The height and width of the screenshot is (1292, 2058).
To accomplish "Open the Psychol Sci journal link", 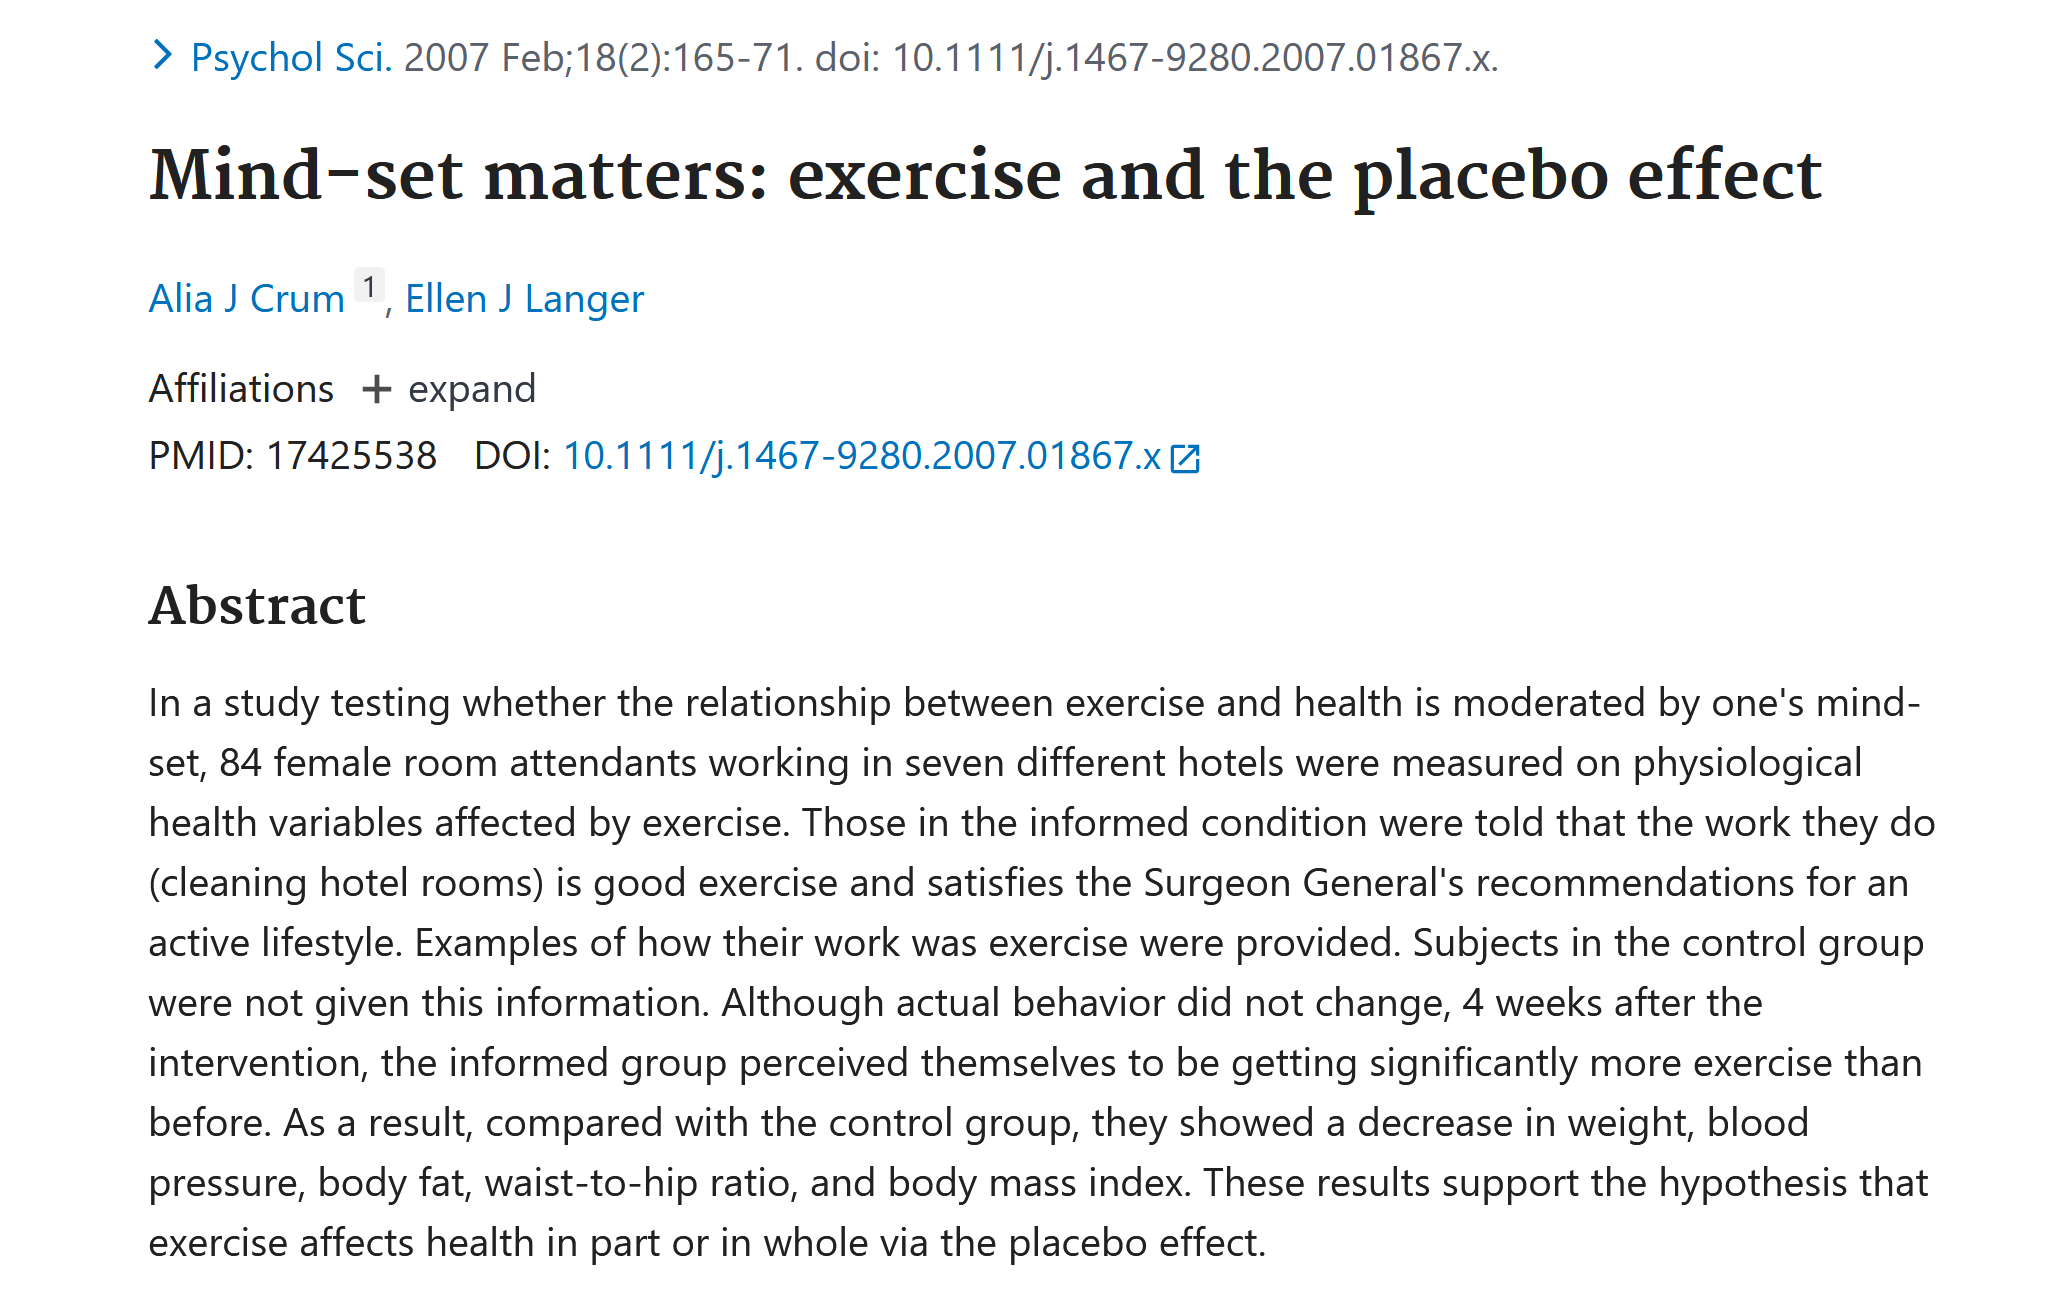I will (291, 57).
